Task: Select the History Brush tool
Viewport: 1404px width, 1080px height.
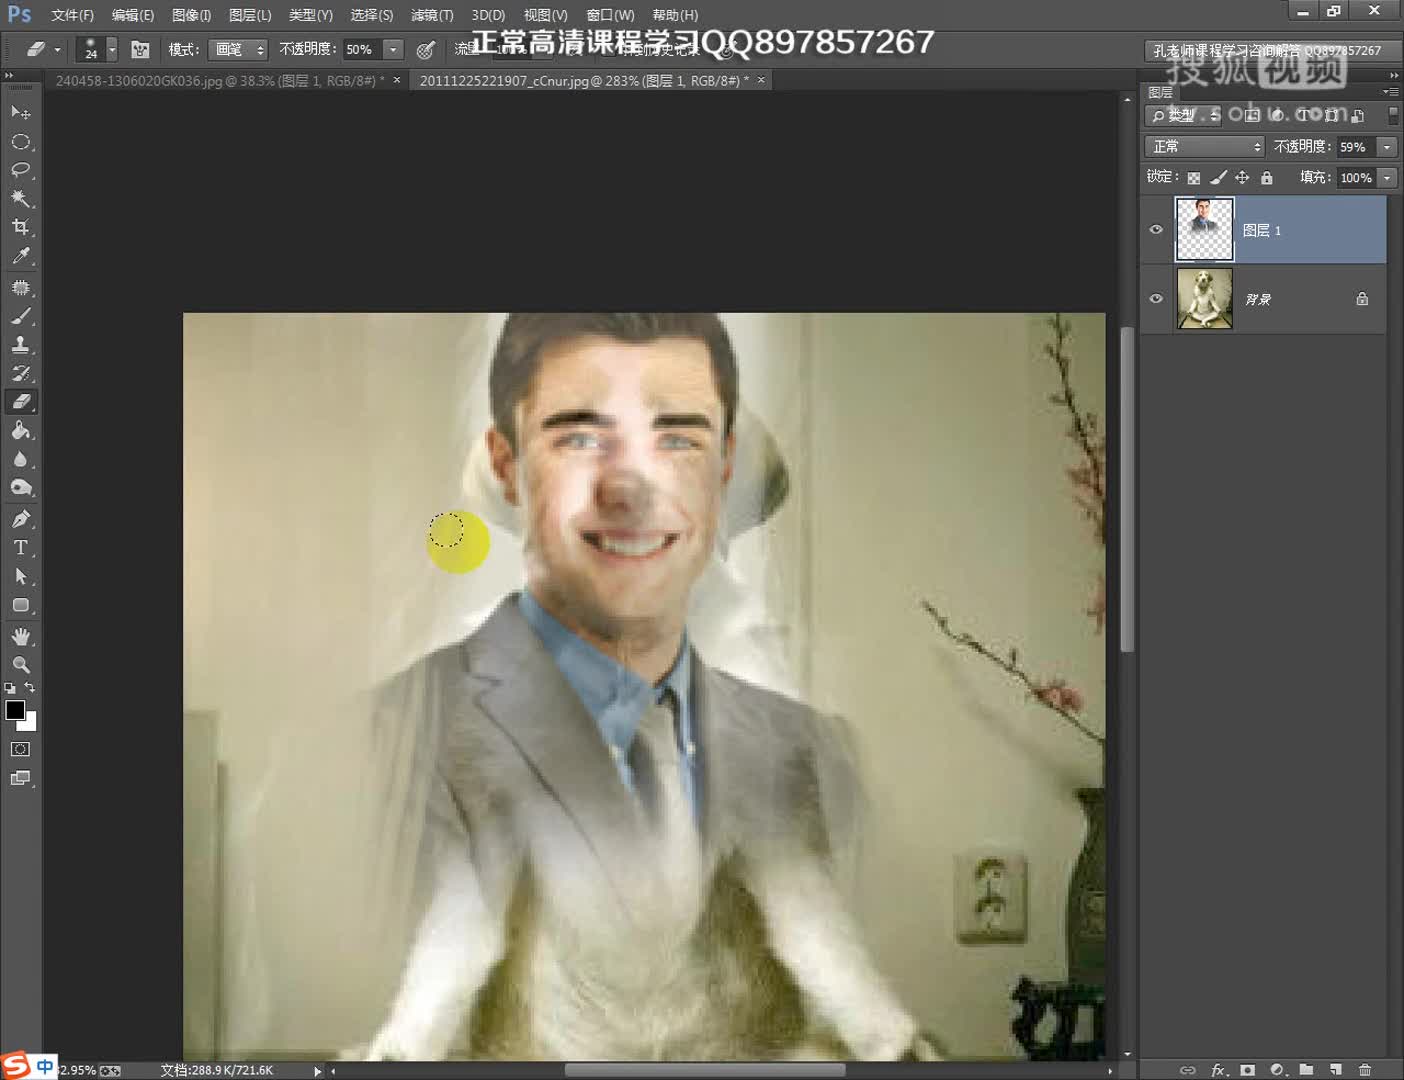Action: [20, 374]
